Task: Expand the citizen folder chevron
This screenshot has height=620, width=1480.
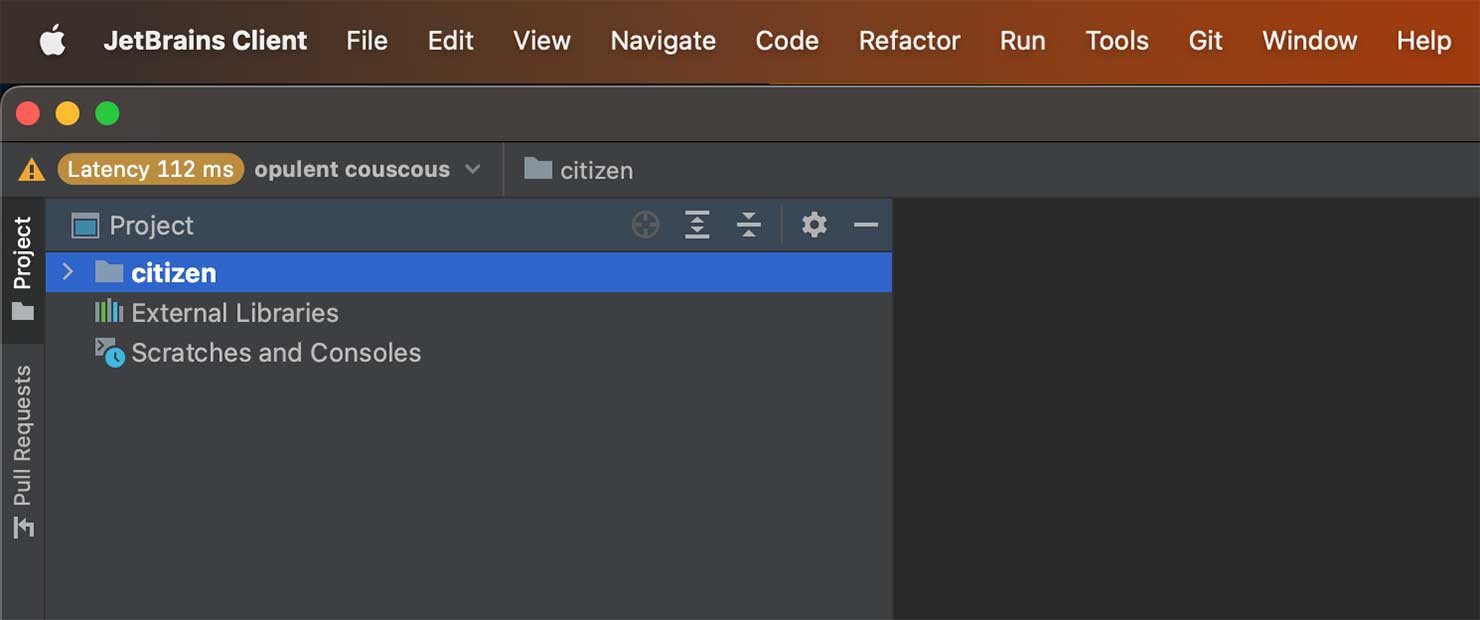Action: click(x=68, y=272)
